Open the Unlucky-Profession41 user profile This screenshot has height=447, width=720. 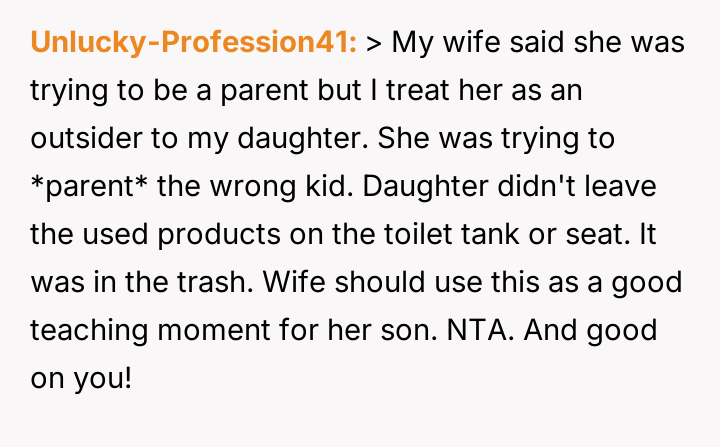coord(194,43)
